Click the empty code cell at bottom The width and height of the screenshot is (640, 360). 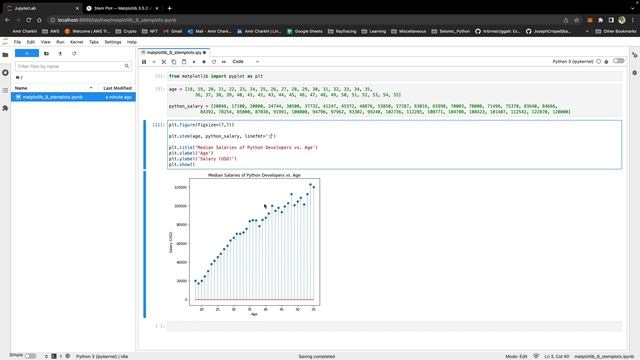394,326
